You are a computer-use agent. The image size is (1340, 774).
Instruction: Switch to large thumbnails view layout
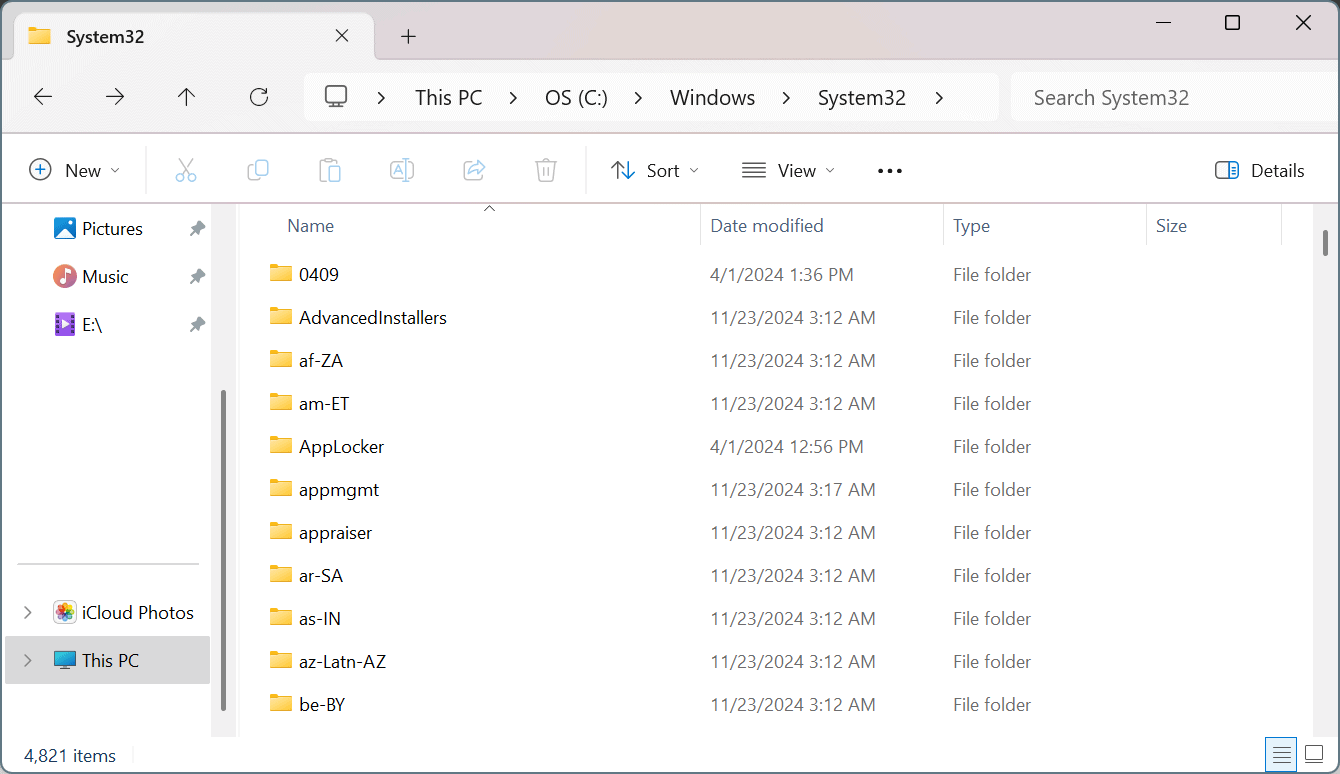tap(1314, 754)
